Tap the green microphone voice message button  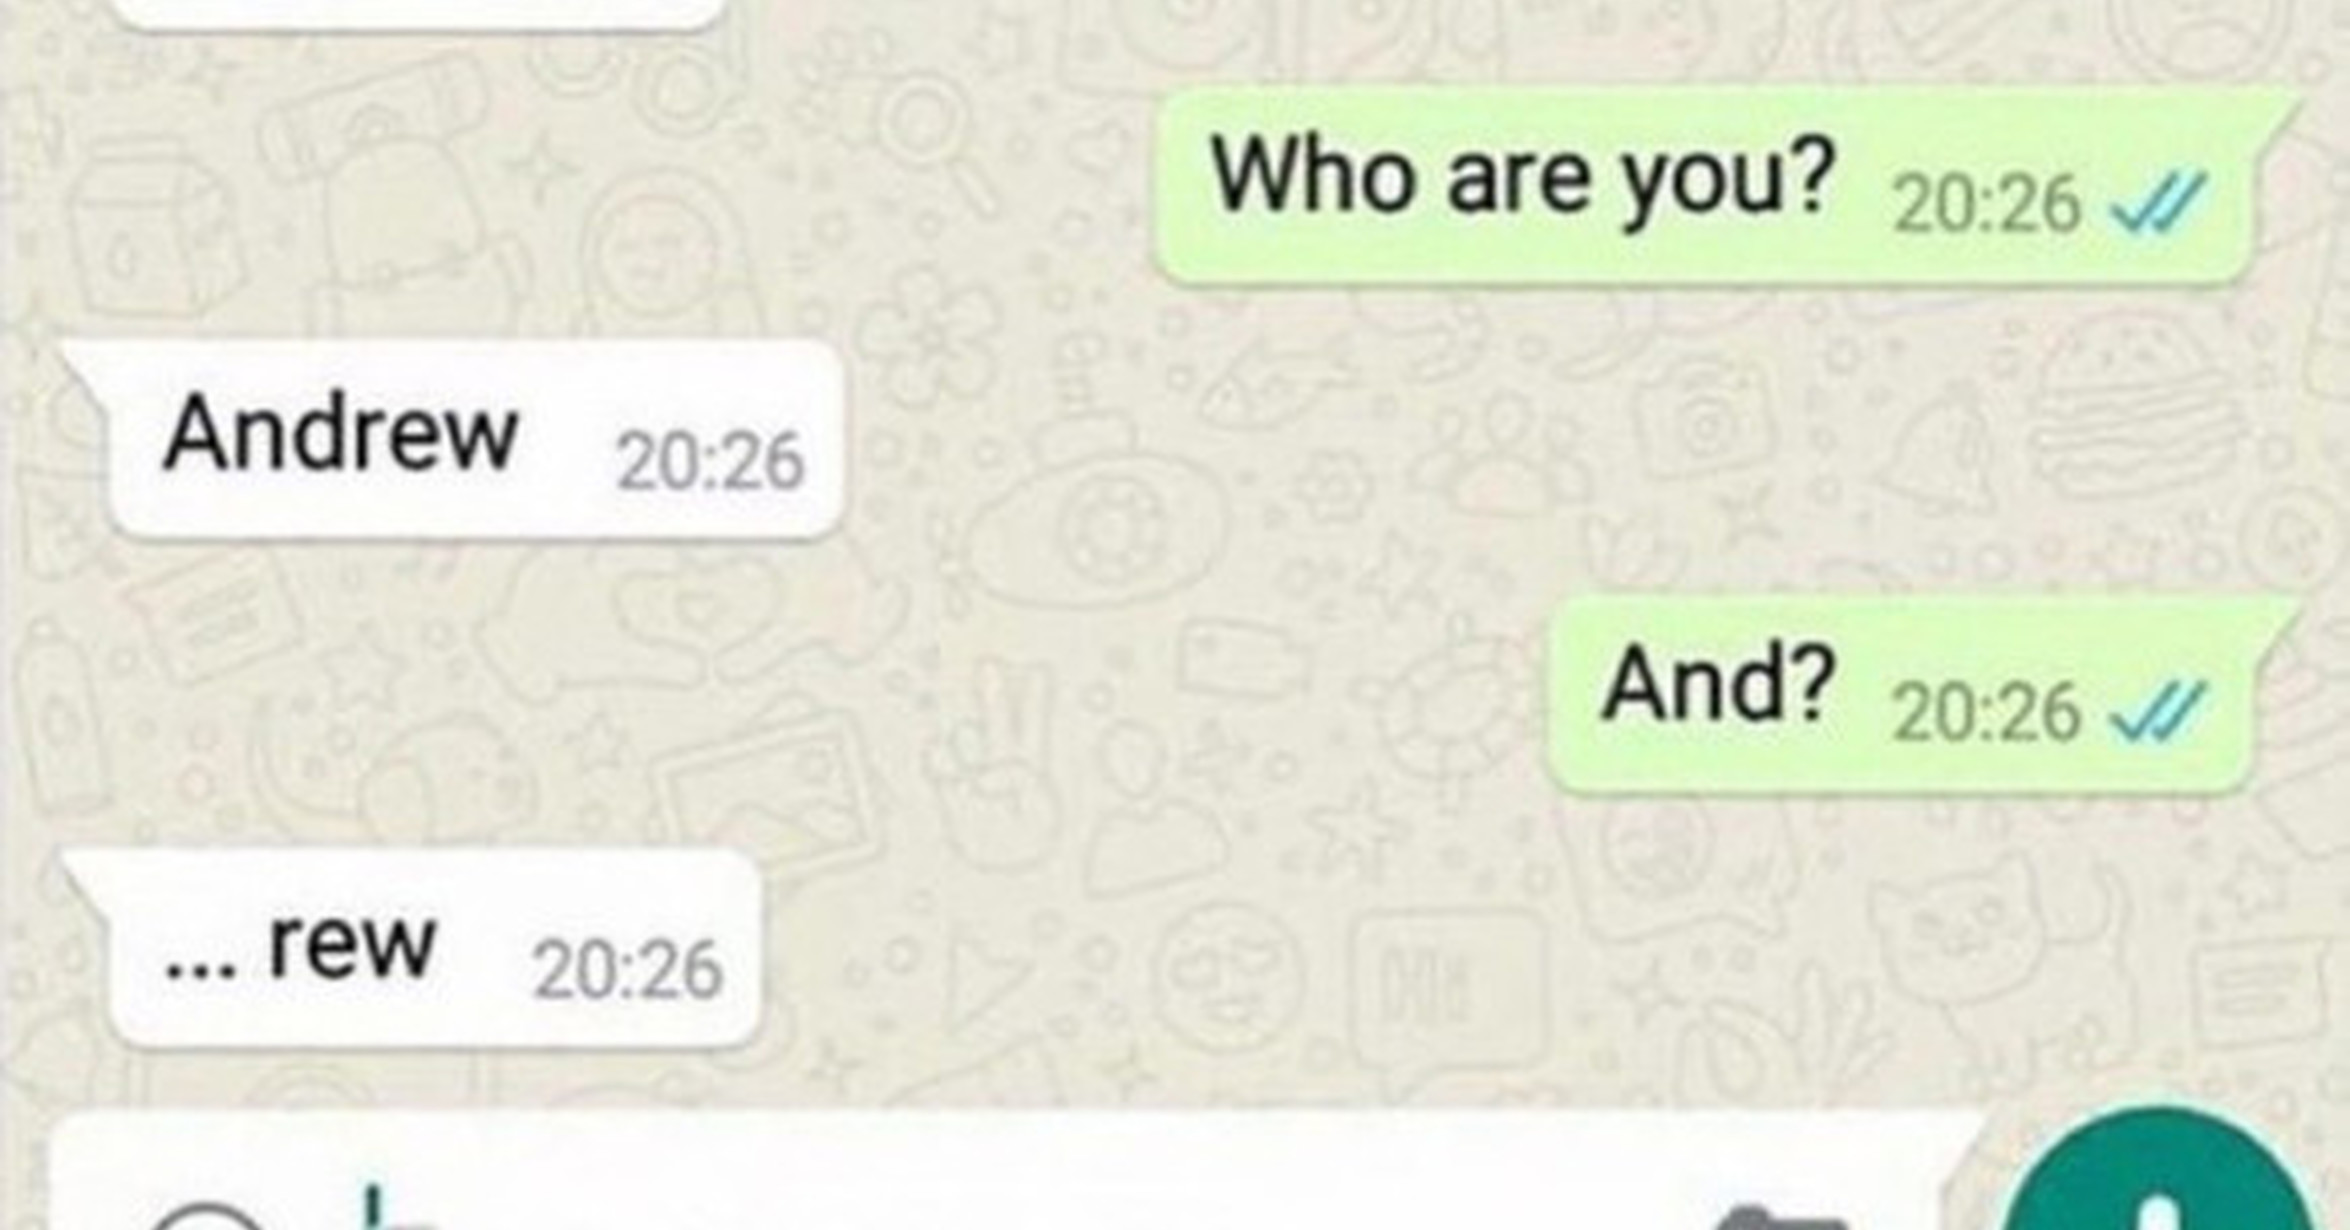[x=2159, y=1175]
